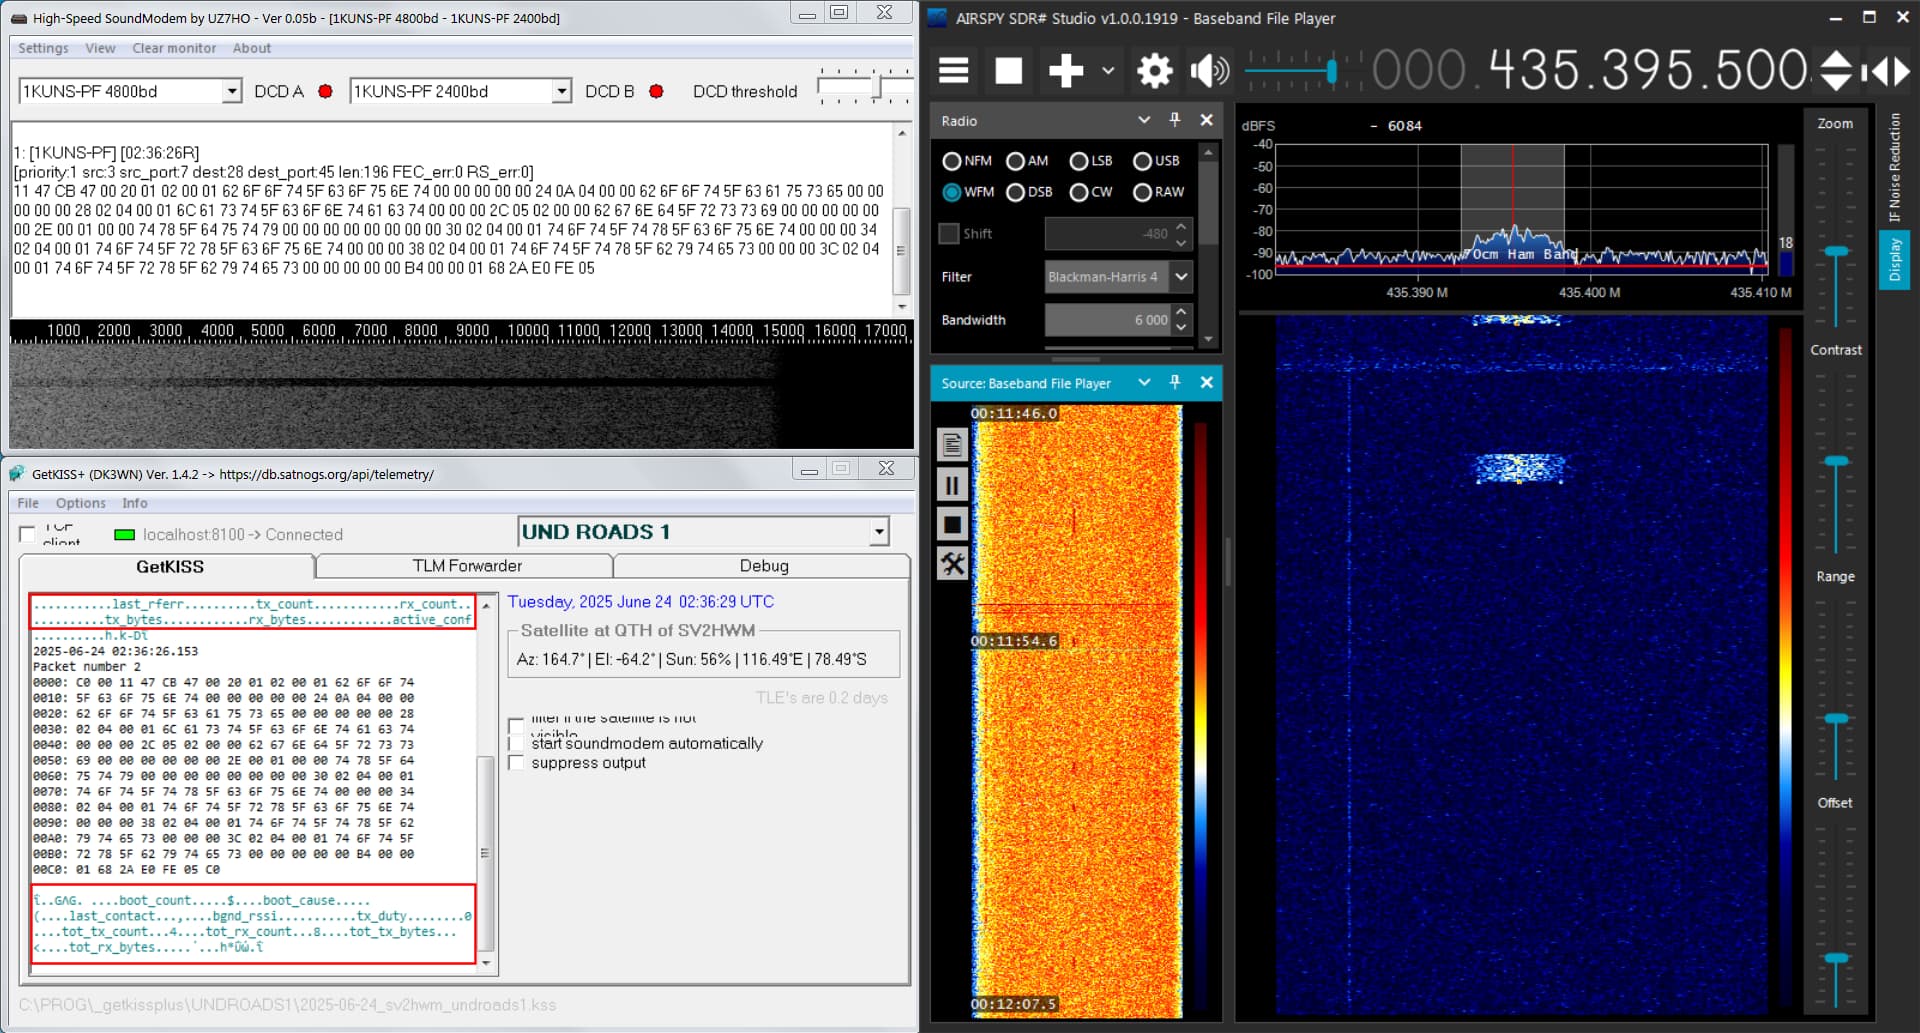Select AM demodulation mode
The height and width of the screenshot is (1033, 1920).
[1027, 161]
